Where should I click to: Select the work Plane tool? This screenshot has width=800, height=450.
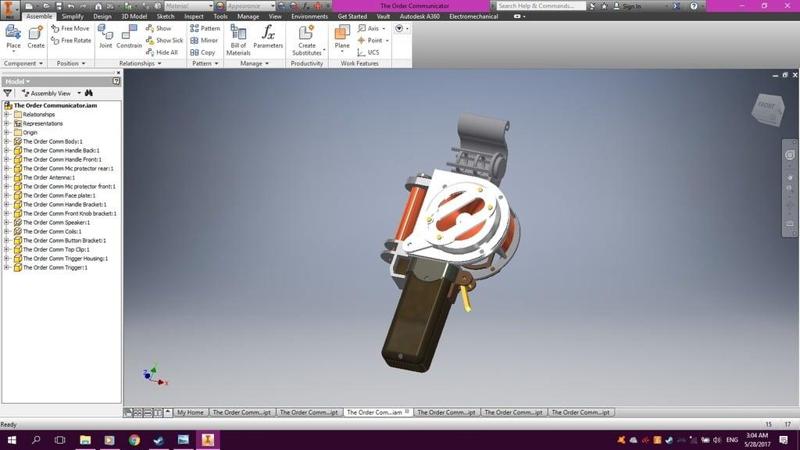[x=342, y=37]
